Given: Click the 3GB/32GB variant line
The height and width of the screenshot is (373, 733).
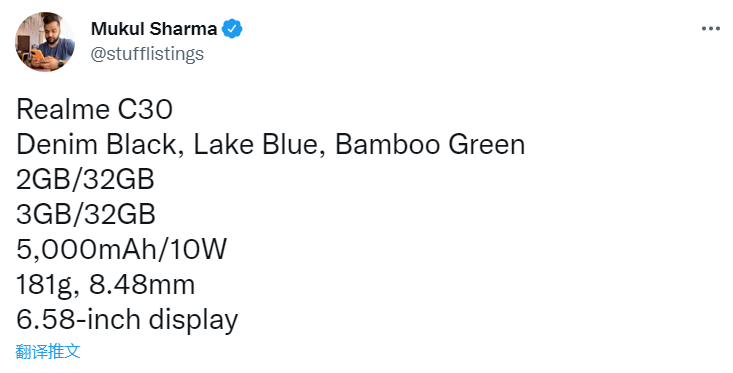Looking at the screenshot, I should 86,215.
